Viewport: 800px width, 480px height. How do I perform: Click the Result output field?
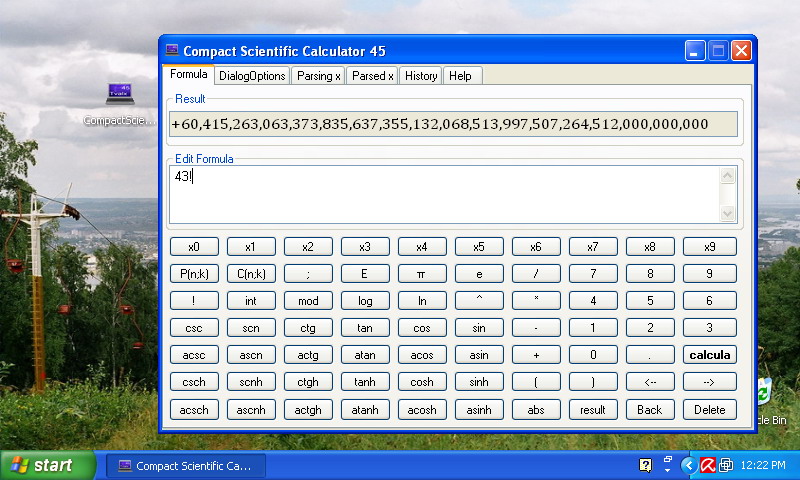tap(453, 124)
